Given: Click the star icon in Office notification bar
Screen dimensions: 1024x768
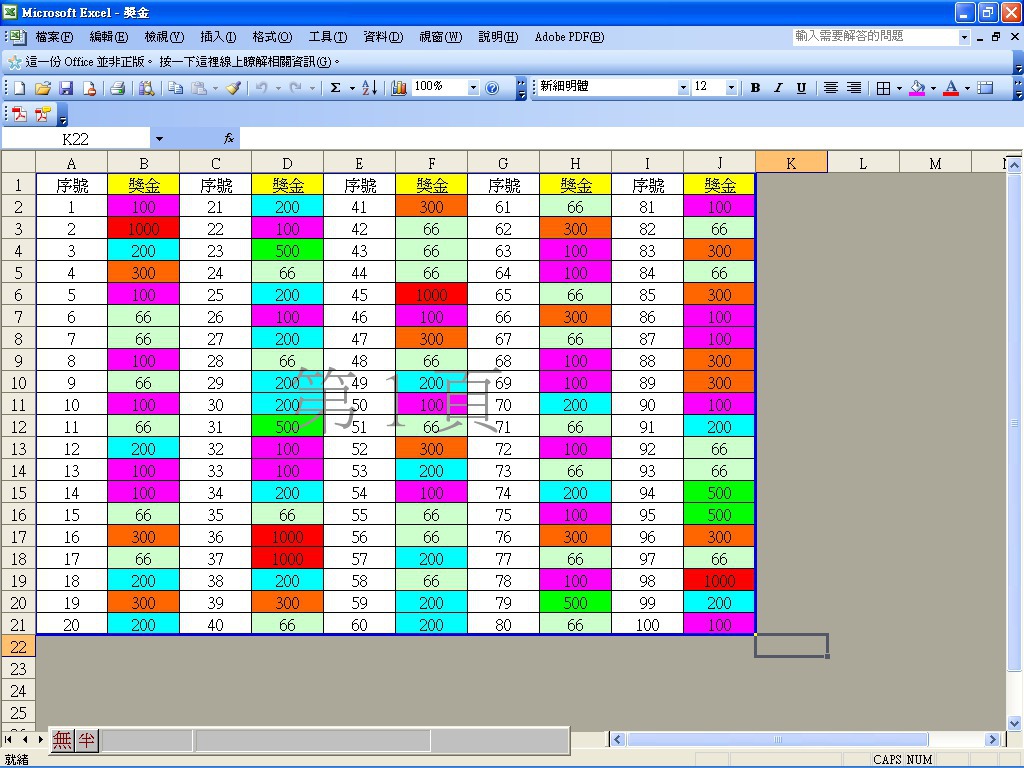Looking at the screenshot, I should click(14, 62).
